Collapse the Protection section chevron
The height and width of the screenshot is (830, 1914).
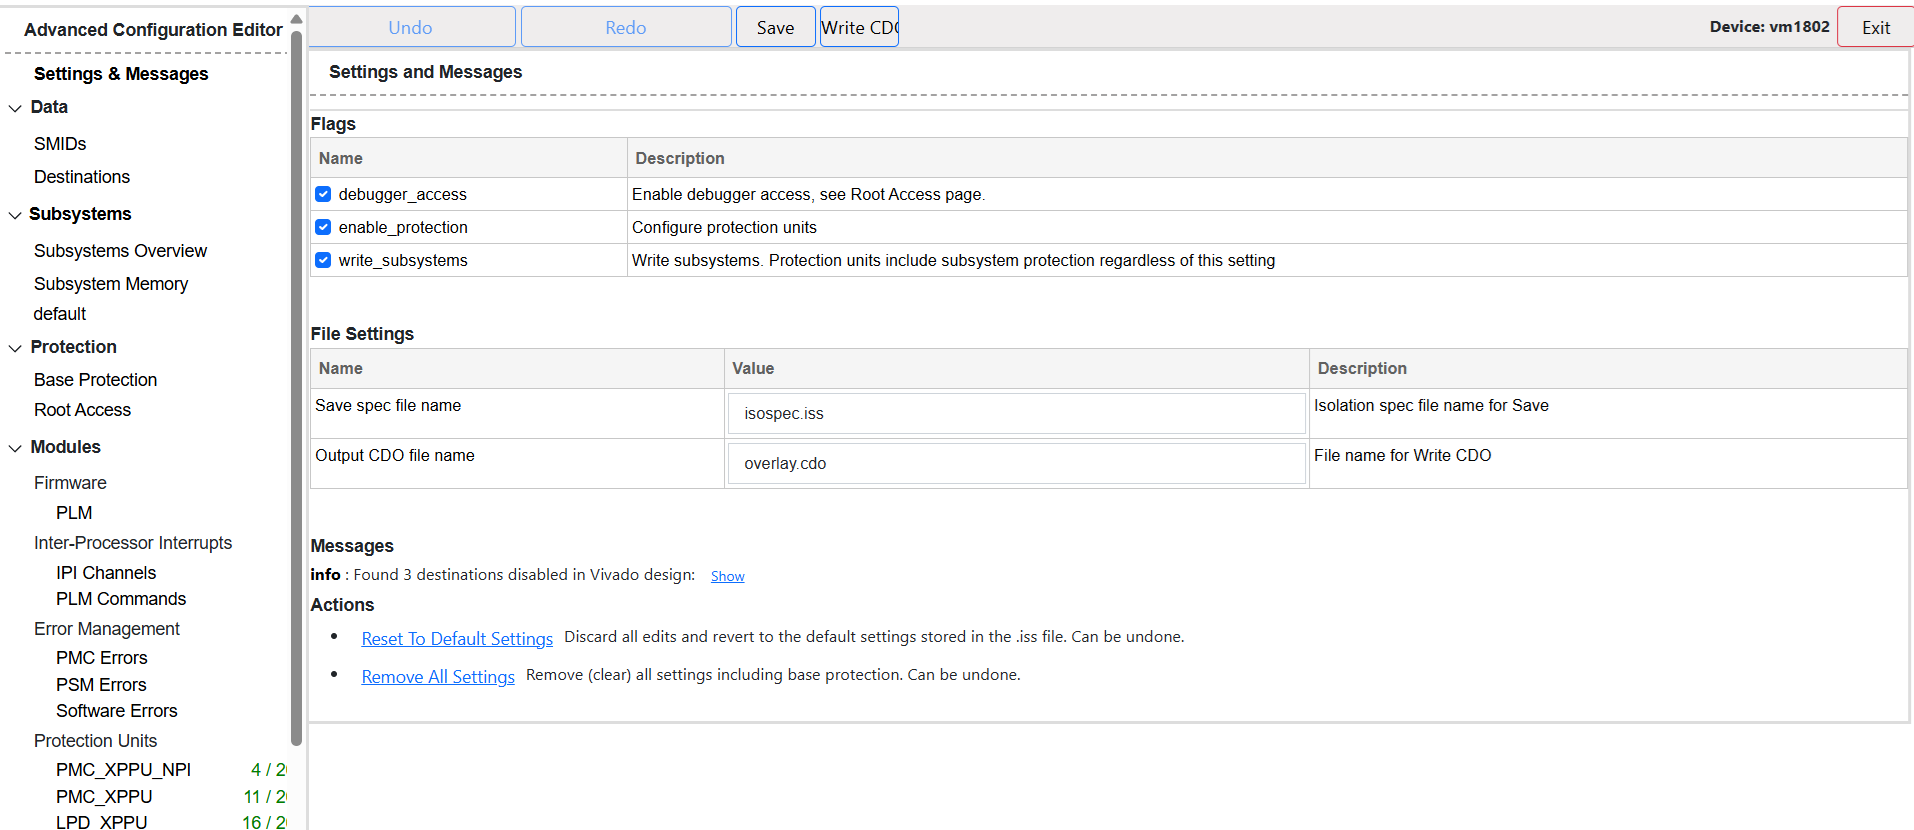(x=15, y=348)
